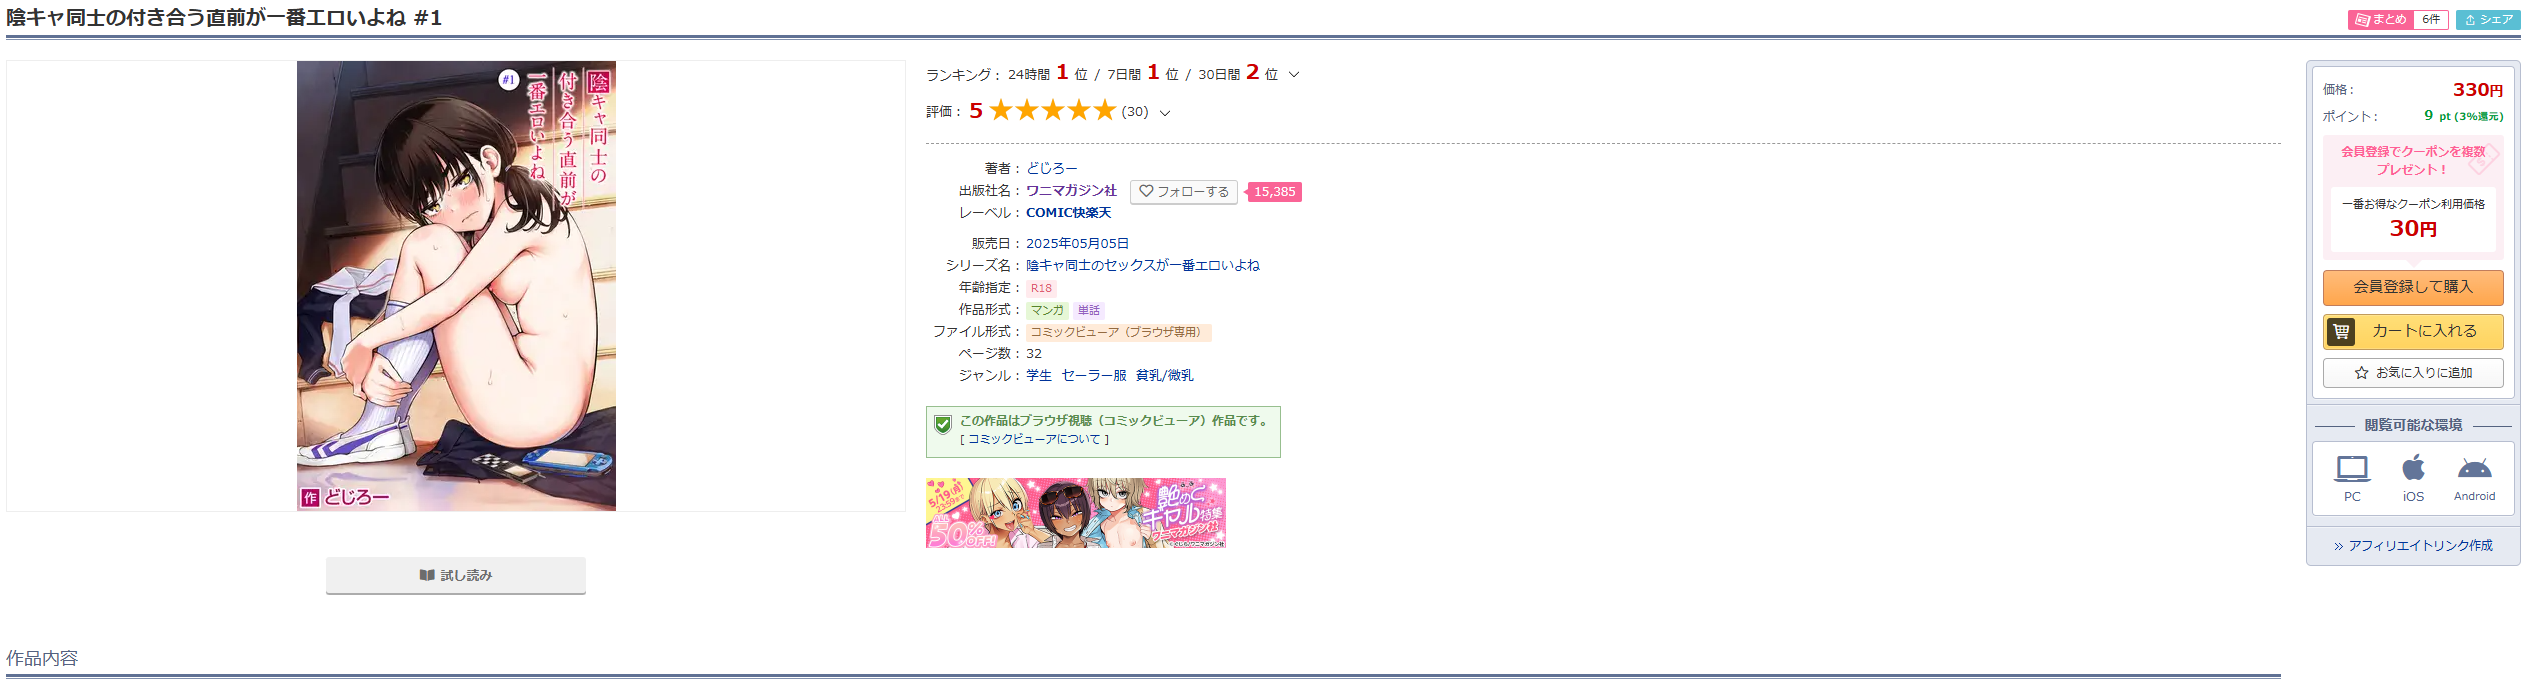Toggle follow for the publisher
The width and height of the screenshot is (2530, 687).
click(x=1184, y=191)
